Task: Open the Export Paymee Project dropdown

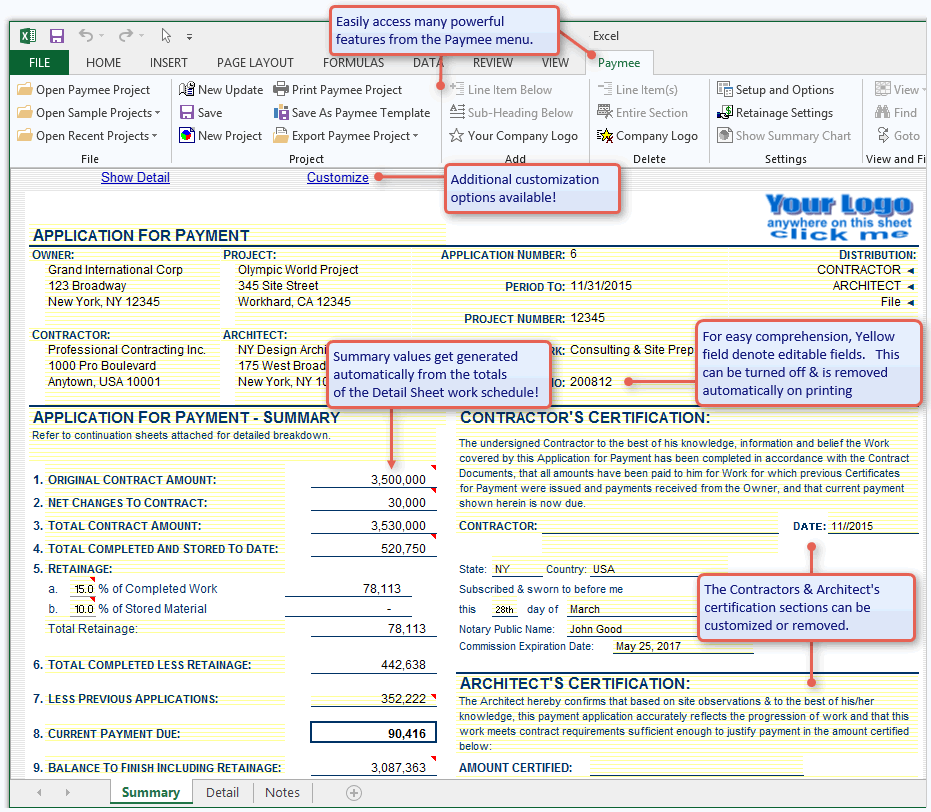Action: pyautogui.click(x=415, y=137)
